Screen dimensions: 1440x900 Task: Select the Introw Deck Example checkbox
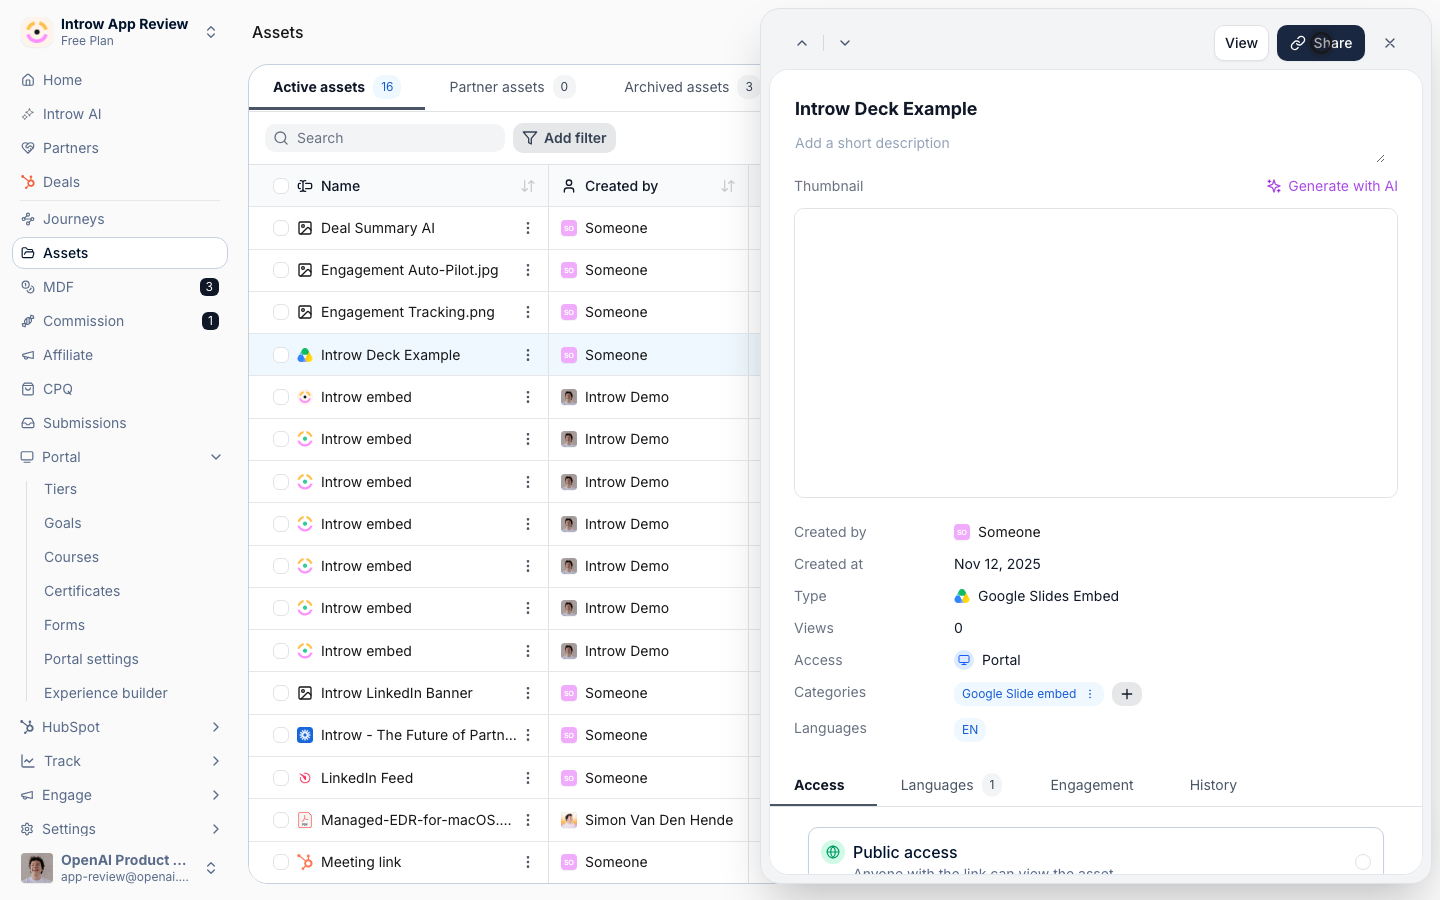click(281, 355)
